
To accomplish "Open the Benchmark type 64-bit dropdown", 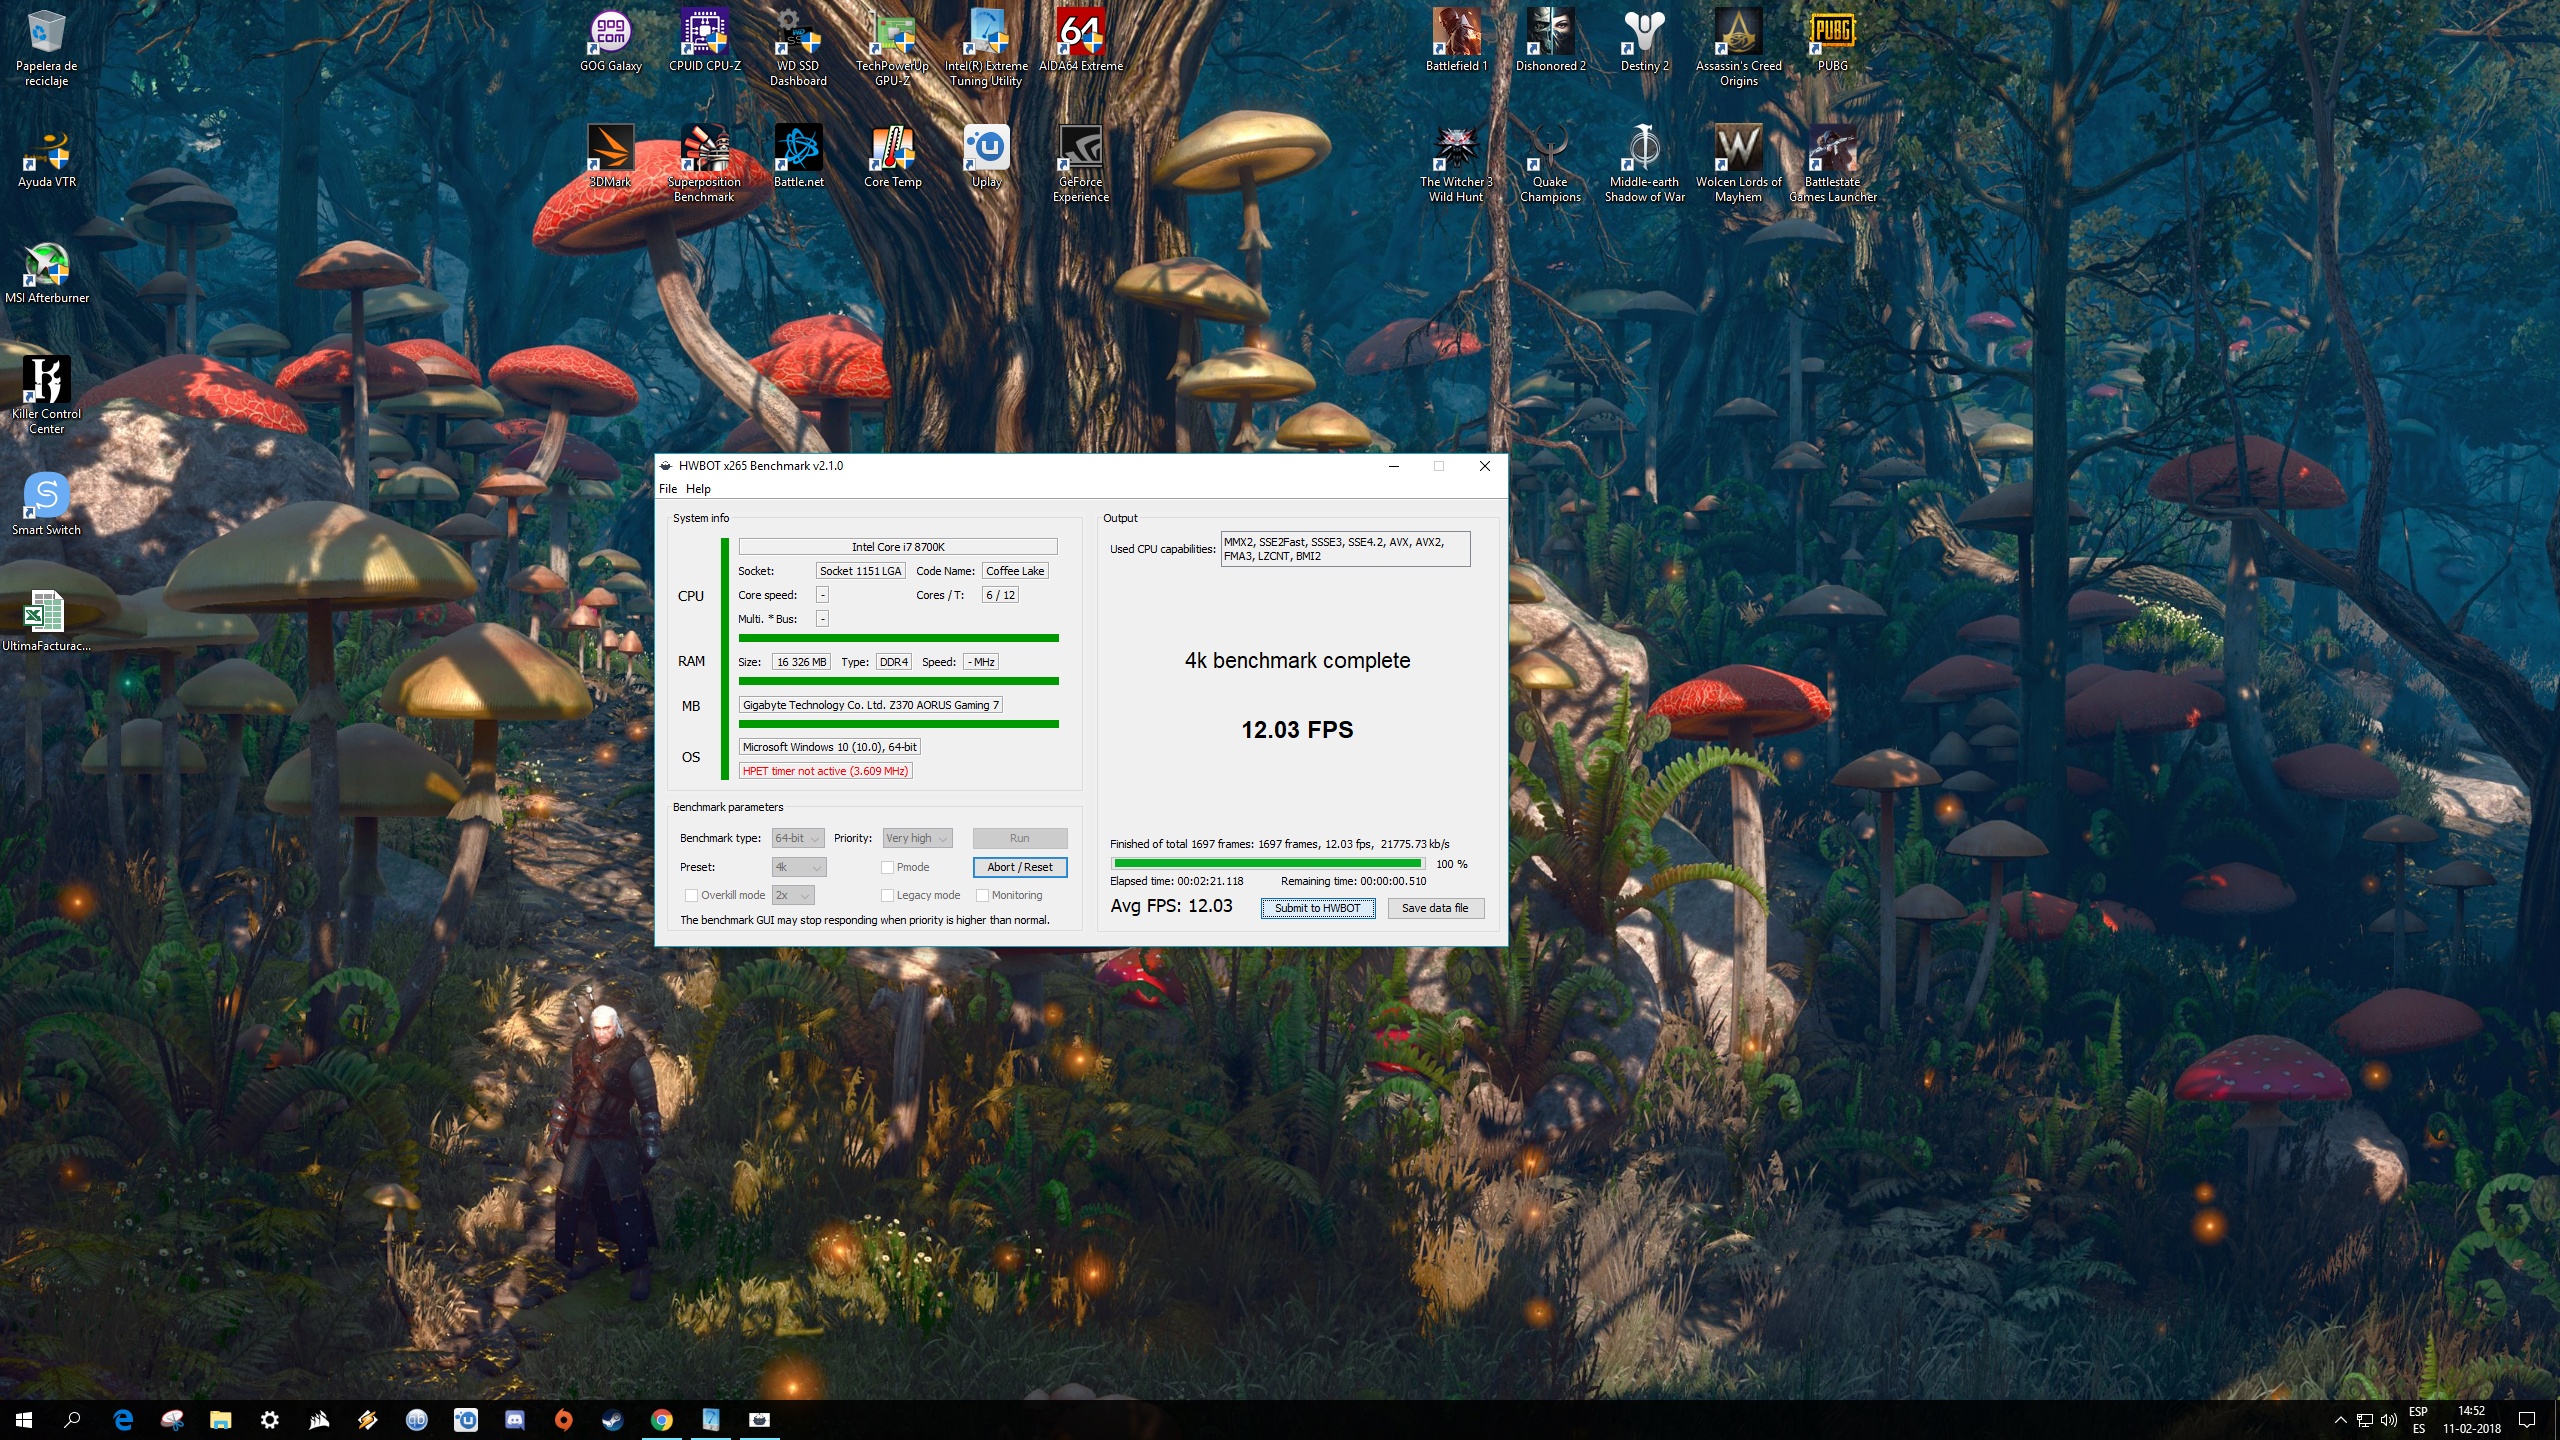I will click(x=798, y=838).
